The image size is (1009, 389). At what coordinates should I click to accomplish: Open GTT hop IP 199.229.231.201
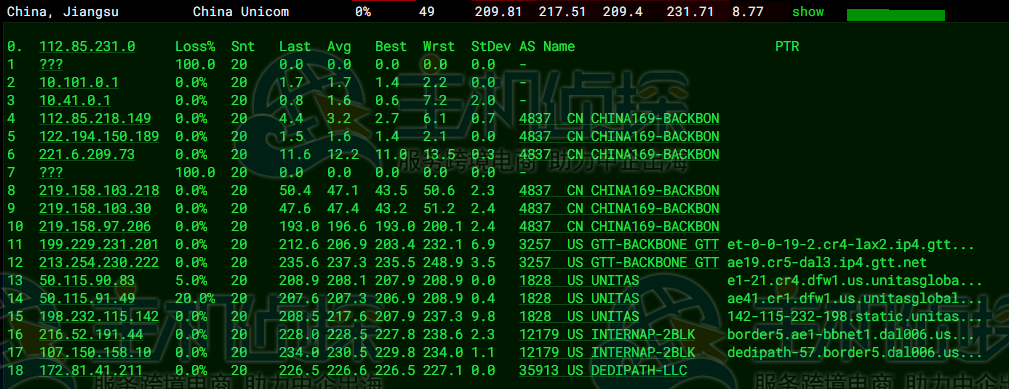pos(99,244)
